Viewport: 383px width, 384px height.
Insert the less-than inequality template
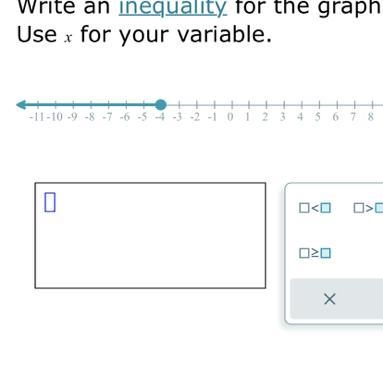[315, 208]
